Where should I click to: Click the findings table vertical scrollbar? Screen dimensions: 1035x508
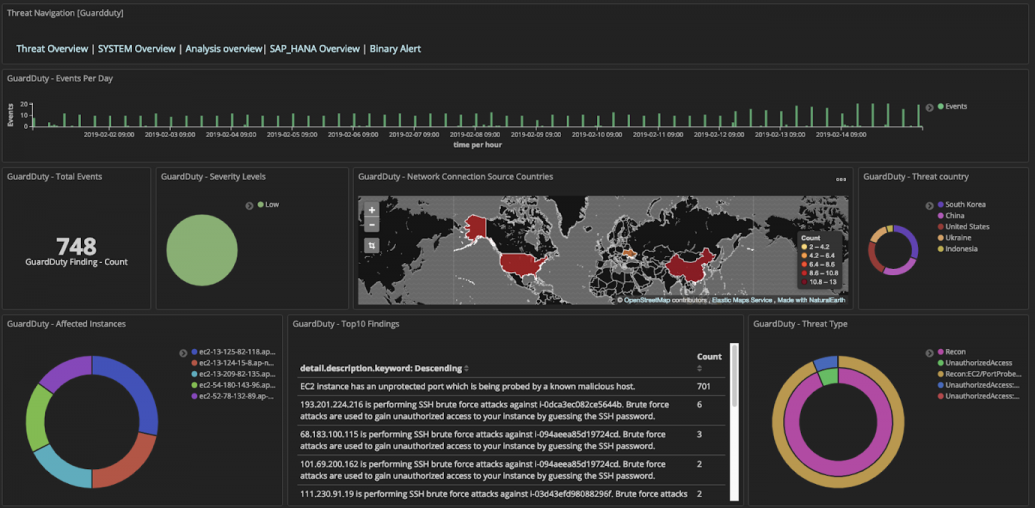[x=733, y=374]
